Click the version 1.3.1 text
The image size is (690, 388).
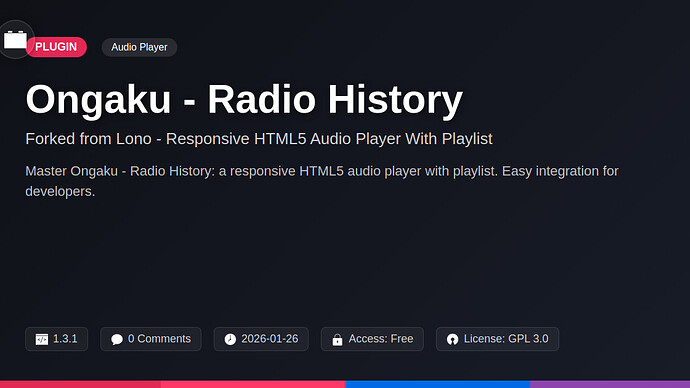[65, 339]
